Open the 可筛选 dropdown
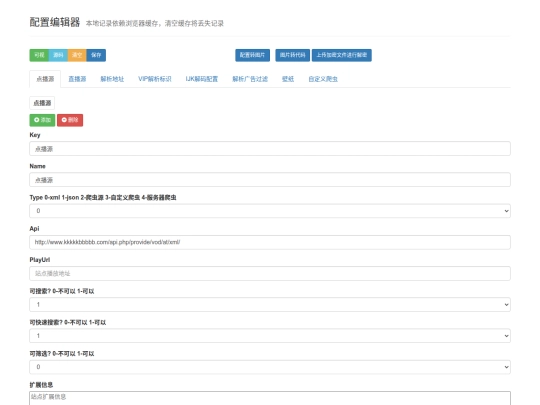 270,367
